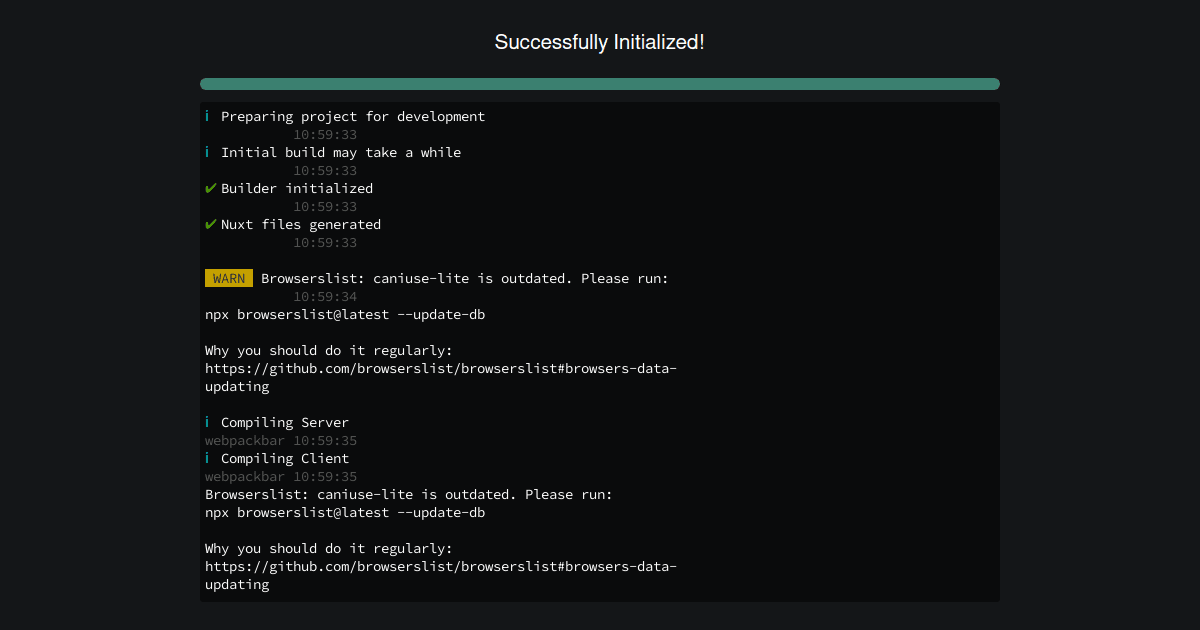Screen dimensions: 1200x630
Task: Select the 'npx browserslist@latest --update-db' command text
Action: (x=344, y=314)
